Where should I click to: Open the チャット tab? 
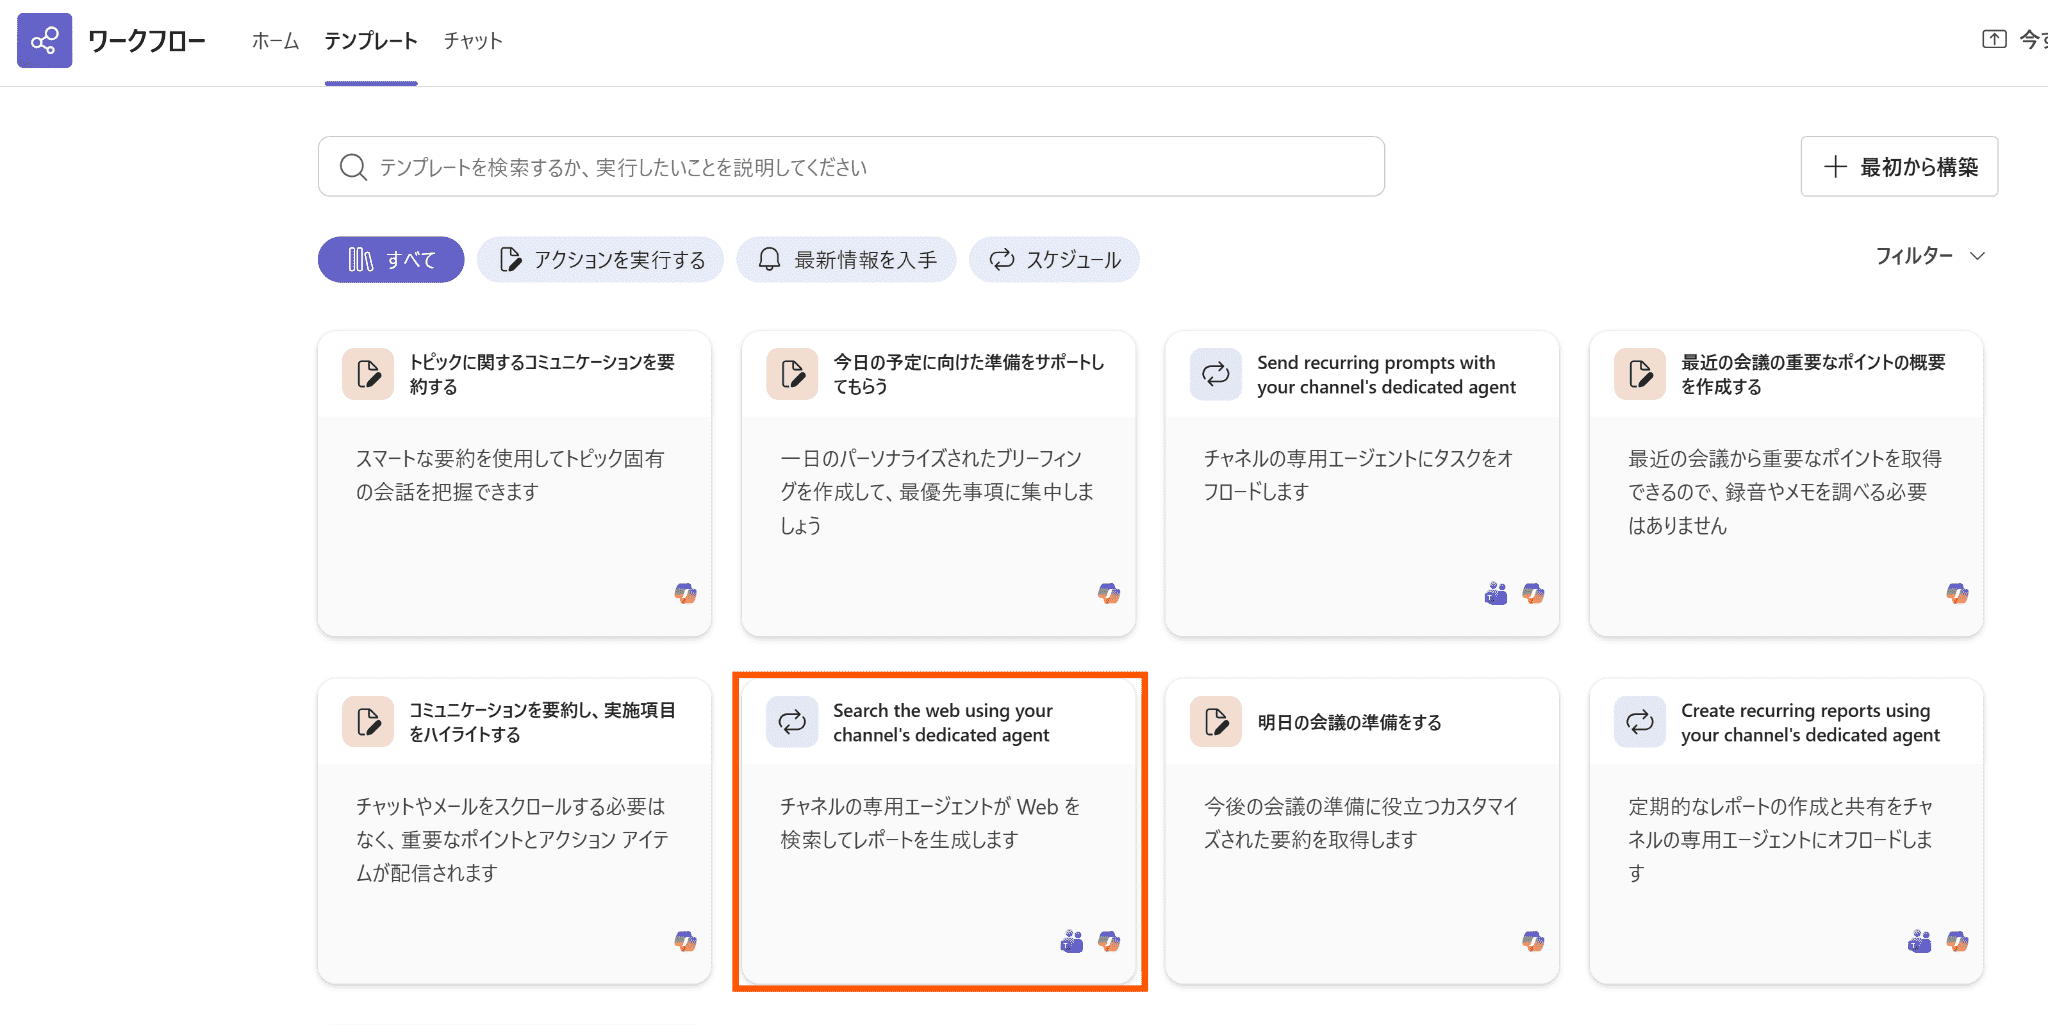click(x=473, y=41)
